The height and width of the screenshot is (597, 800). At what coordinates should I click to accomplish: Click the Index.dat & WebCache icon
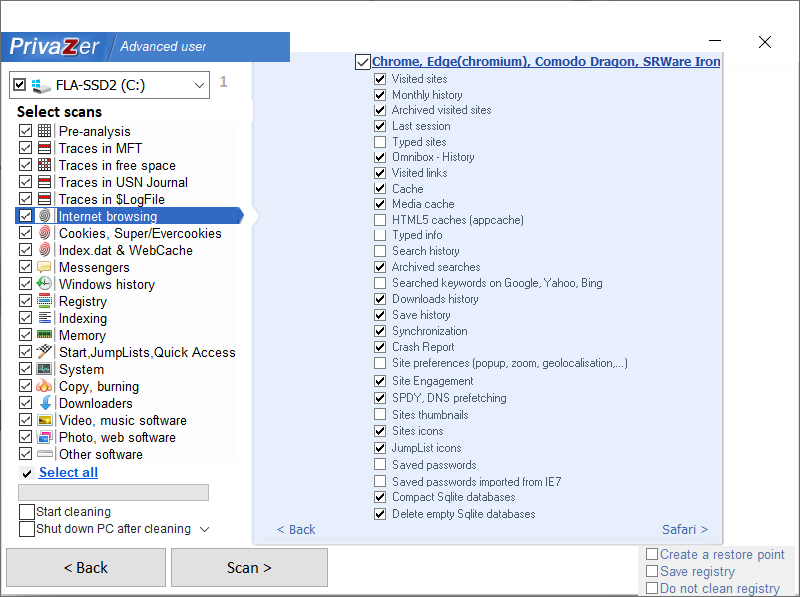point(44,250)
